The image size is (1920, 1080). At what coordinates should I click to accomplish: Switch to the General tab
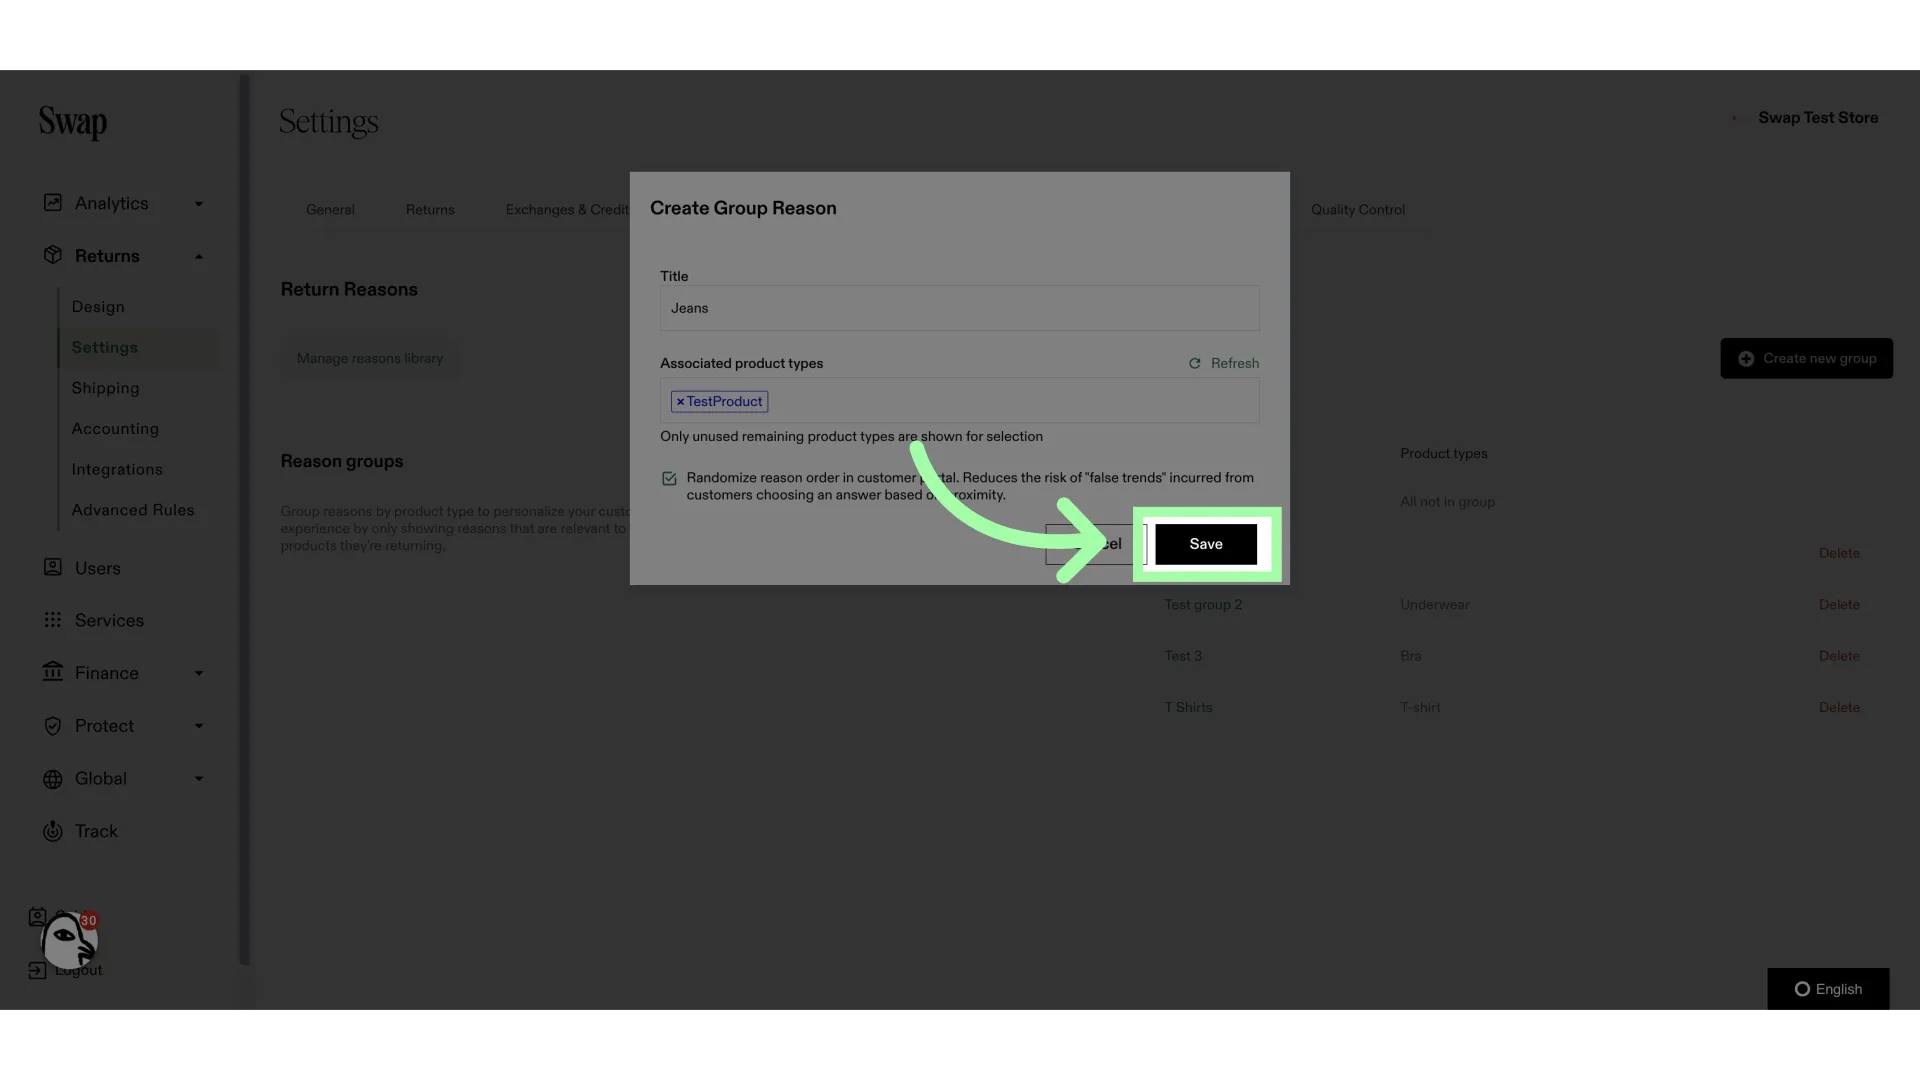tap(330, 210)
